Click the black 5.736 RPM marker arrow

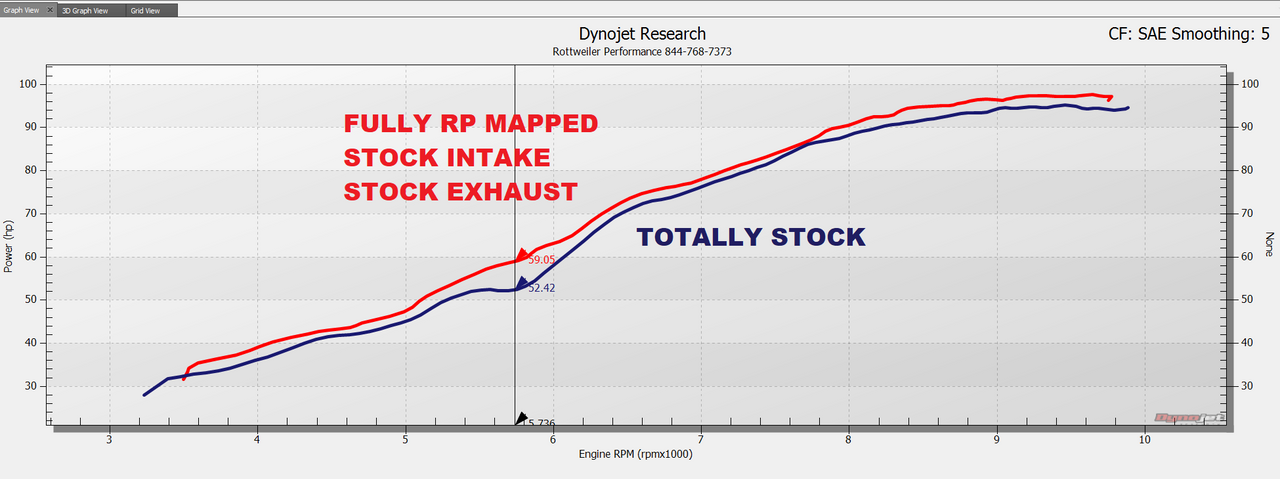click(520, 419)
